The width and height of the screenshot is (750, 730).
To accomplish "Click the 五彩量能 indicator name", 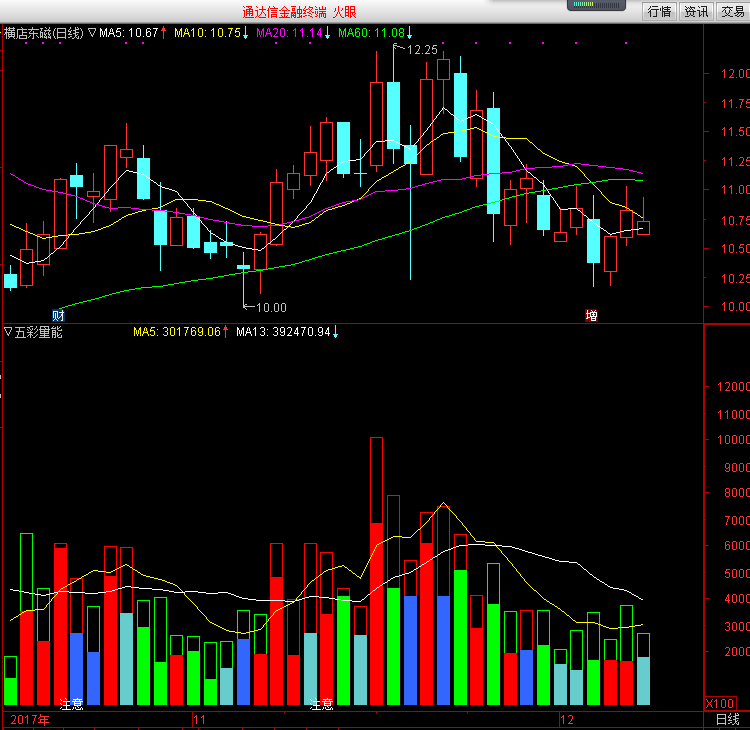I will (x=38, y=332).
